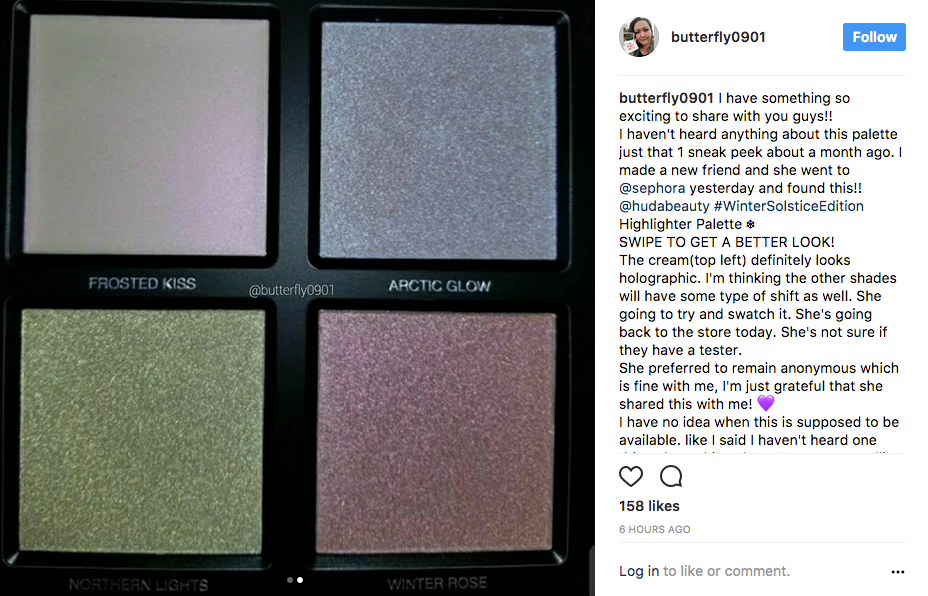
Task: Select the second carousel dot indicator
Action: (300, 580)
